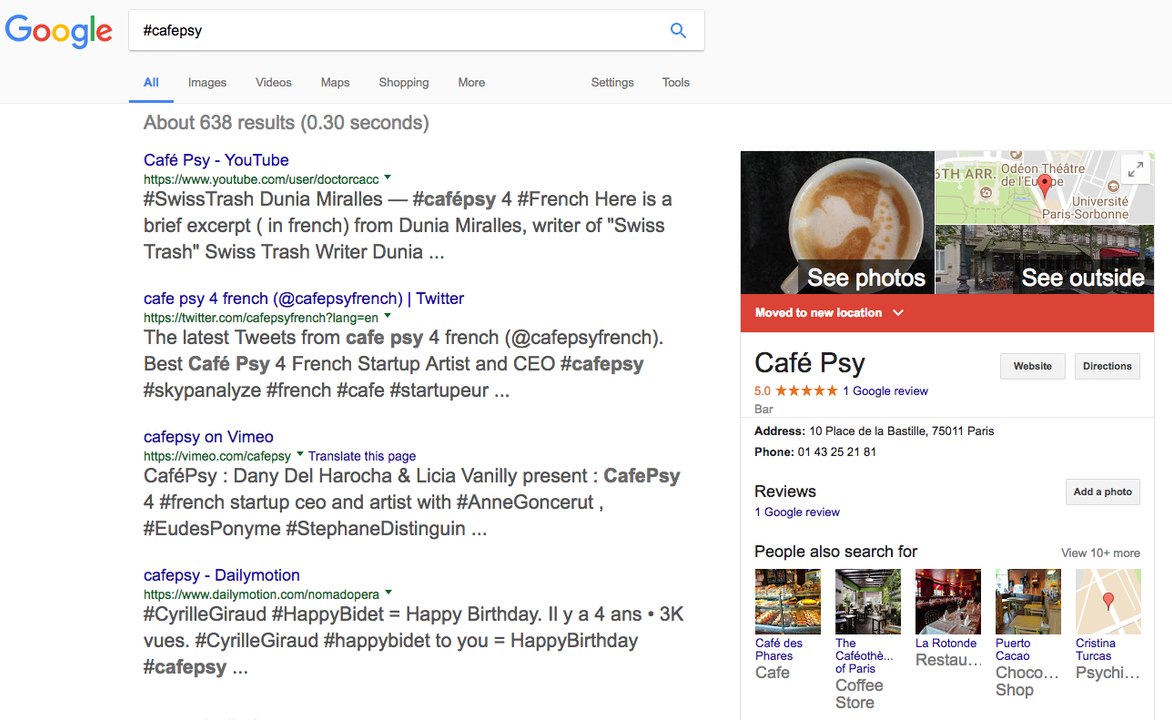
Task: Switch to the Maps tab
Action: tap(335, 83)
